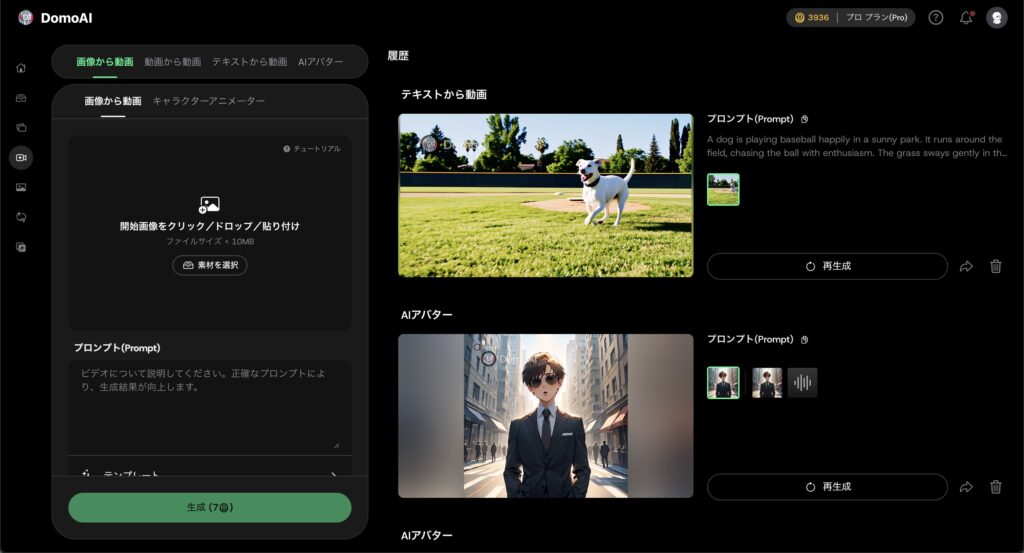Click the image upload icon in drop area
The image size is (1024, 553).
209,205
